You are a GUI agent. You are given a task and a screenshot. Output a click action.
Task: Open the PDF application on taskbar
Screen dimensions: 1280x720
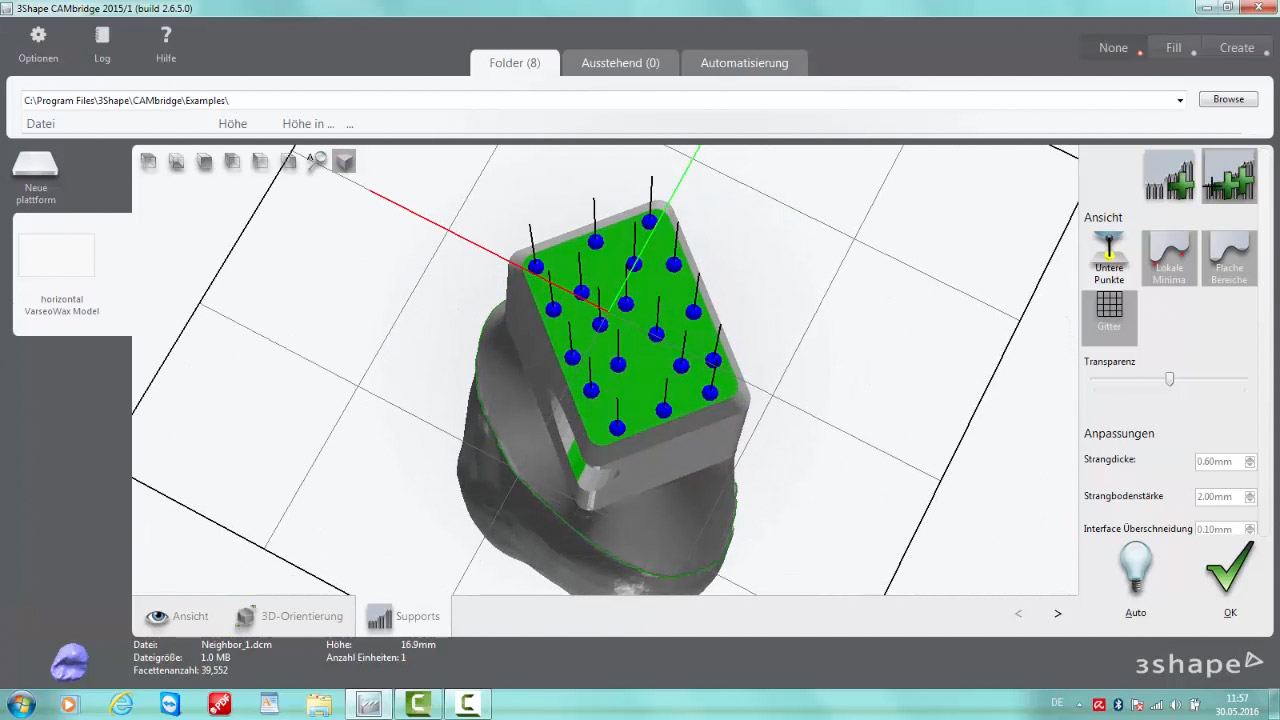point(220,704)
